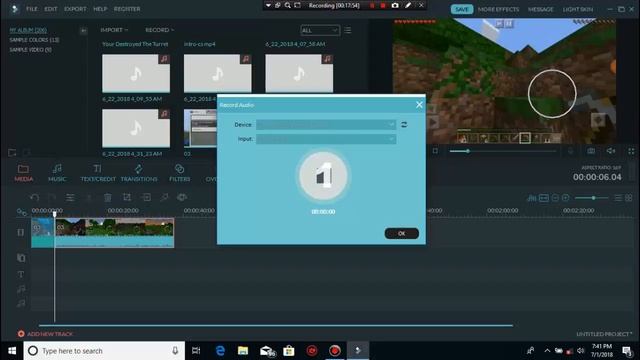Click the timeline zoom slider

point(591,198)
